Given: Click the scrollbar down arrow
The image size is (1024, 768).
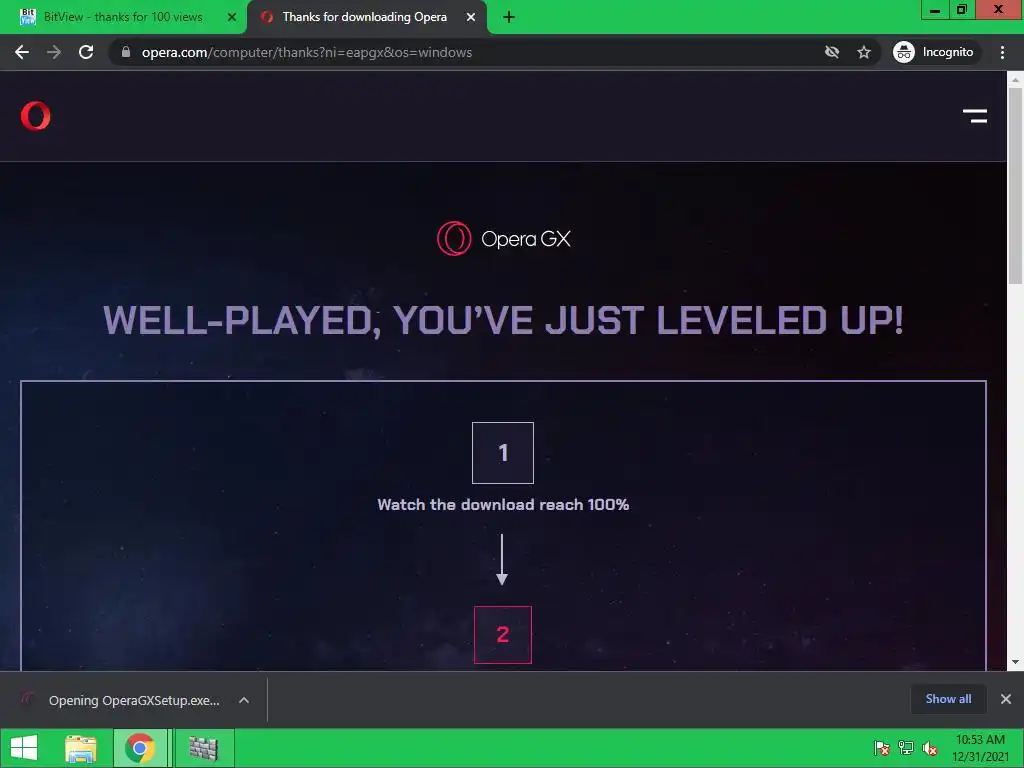Looking at the screenshot, I should 1015,662.
